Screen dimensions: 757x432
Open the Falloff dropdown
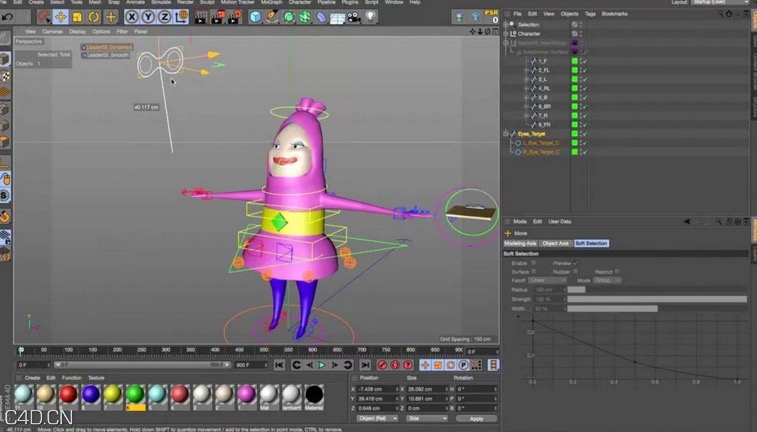point(547,280)
